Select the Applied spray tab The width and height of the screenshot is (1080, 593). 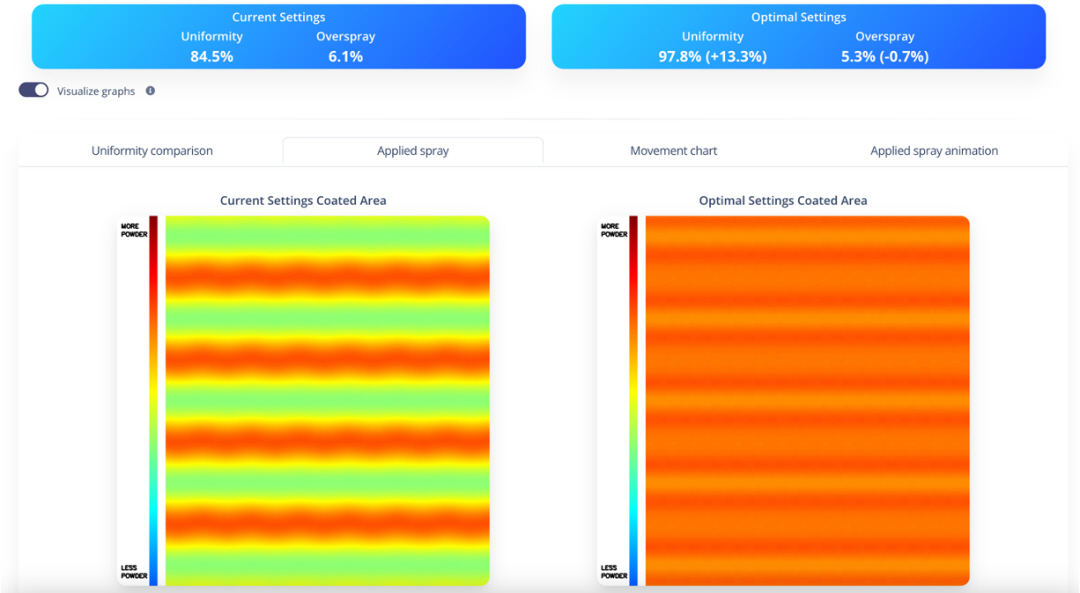coord(413,151)
